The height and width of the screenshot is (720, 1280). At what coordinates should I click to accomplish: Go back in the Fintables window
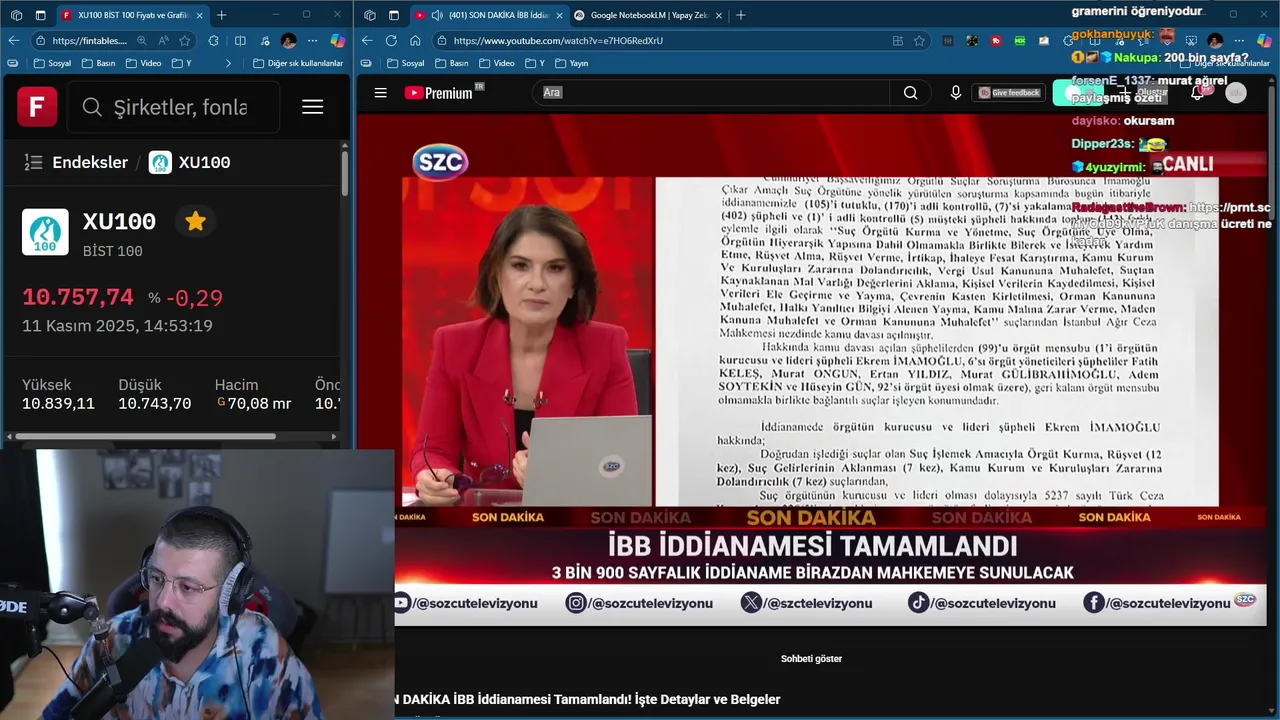coord(13,40)
